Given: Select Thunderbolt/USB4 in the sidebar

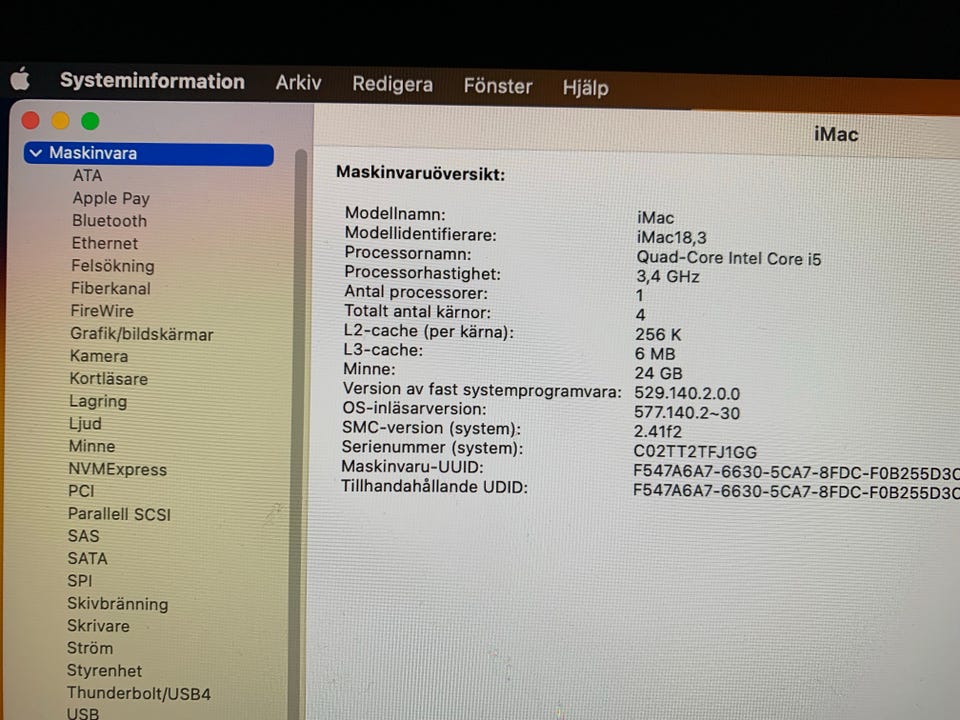Looking at the screenshot, I should coord(138,693).
